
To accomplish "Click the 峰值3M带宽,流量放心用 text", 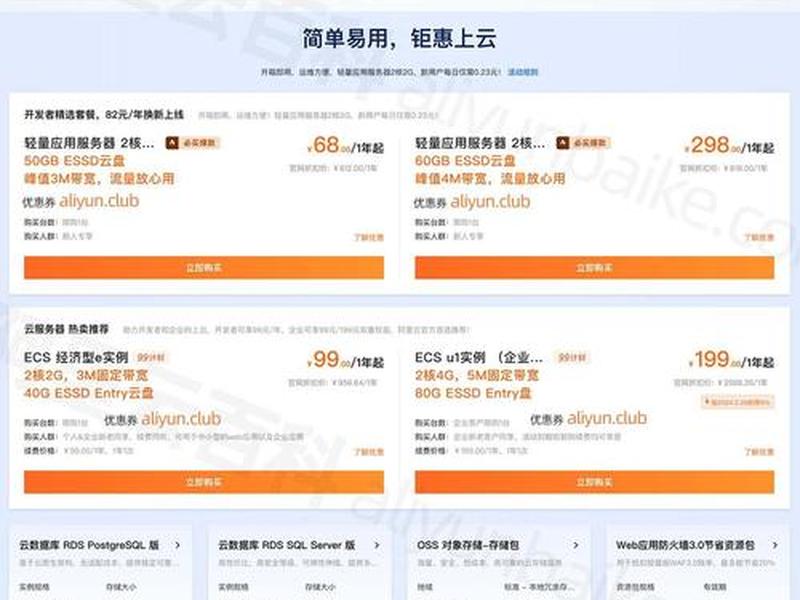I will pyautogui.click(x=99, y=179).
